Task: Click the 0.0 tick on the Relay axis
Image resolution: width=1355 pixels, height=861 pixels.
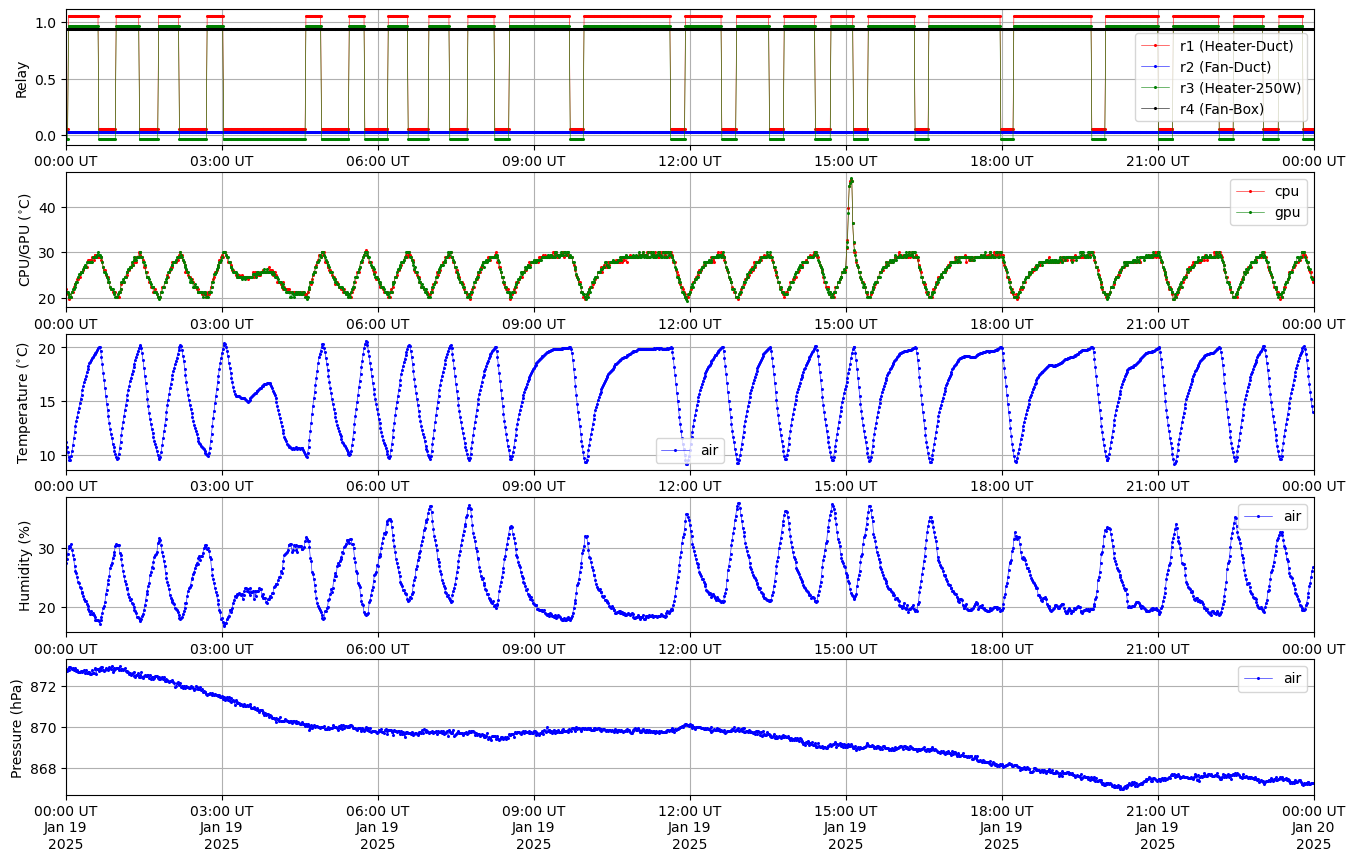Action: tap(48, 135)
